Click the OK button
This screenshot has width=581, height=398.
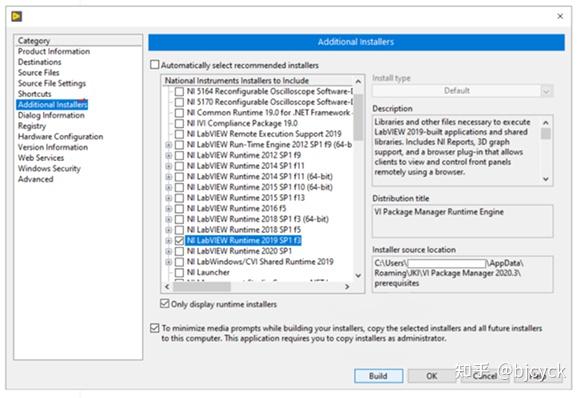coord(432,376)
